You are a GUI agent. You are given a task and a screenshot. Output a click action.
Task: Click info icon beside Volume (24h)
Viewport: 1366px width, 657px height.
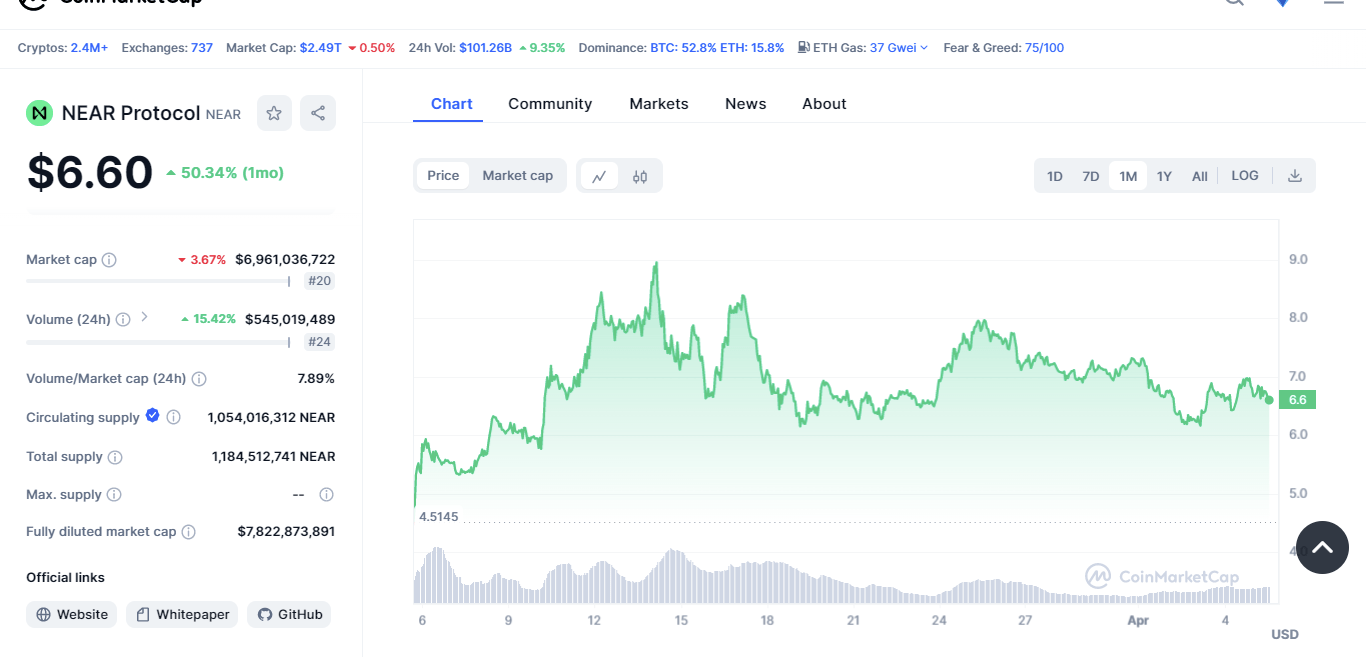[x=122, y=320]
